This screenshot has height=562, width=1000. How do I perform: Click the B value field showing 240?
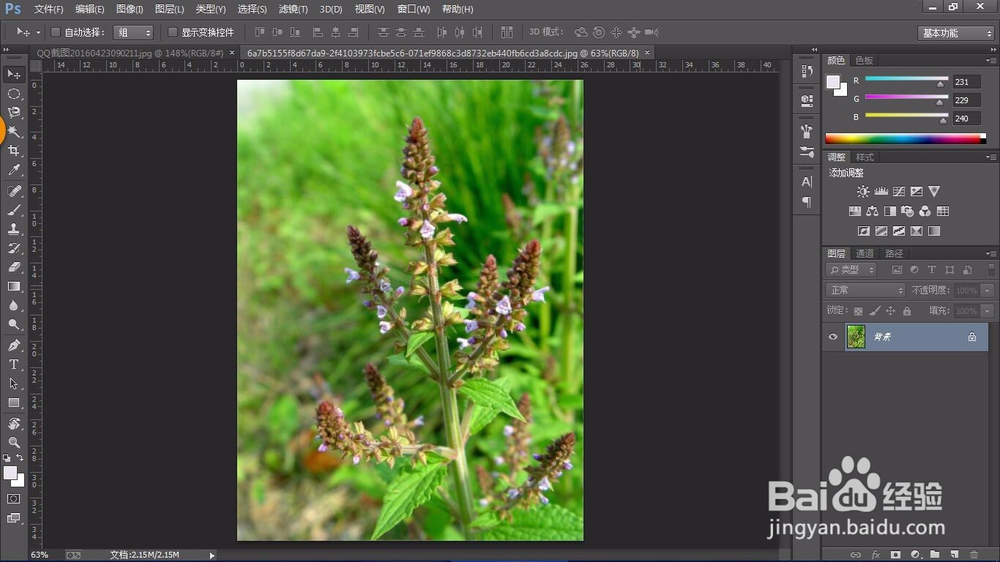coord(966,118)
